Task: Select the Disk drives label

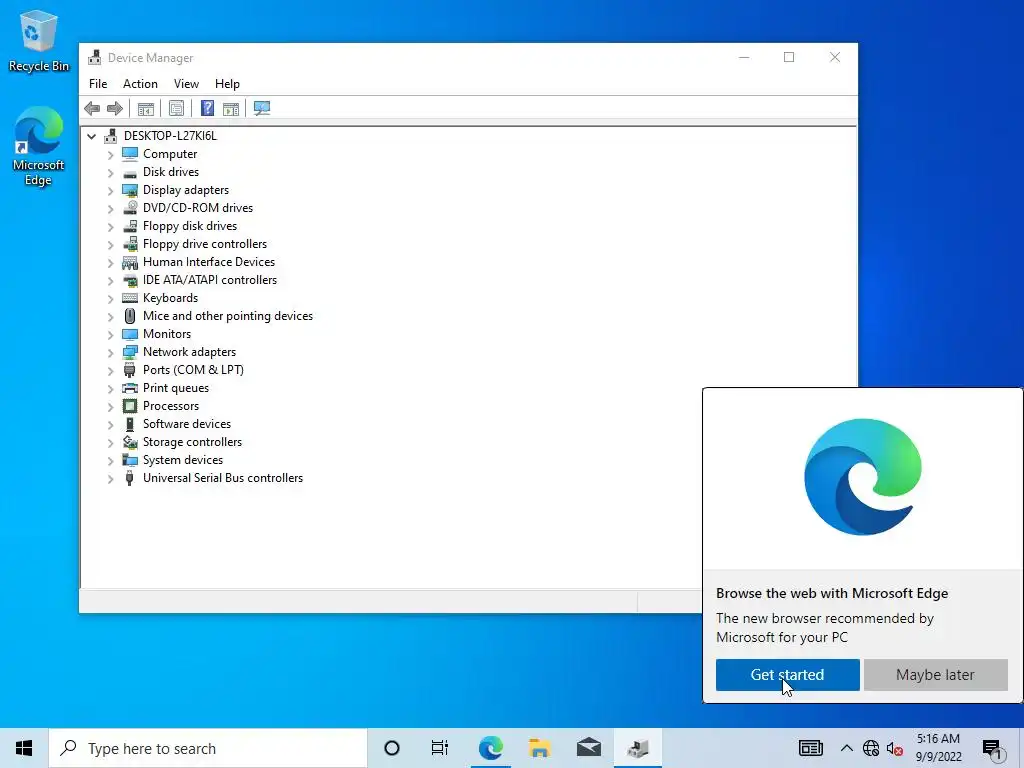Action: (171, 172)
